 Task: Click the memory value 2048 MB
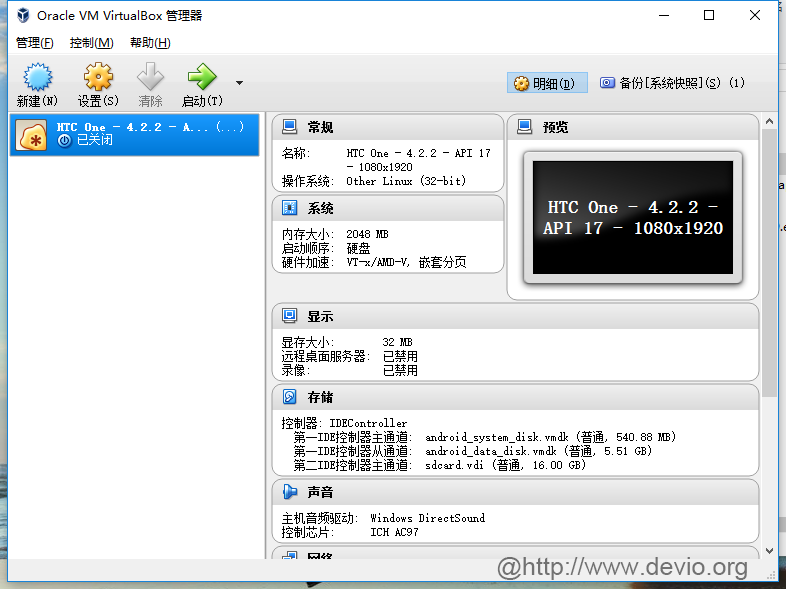click(x=367, y=234)
